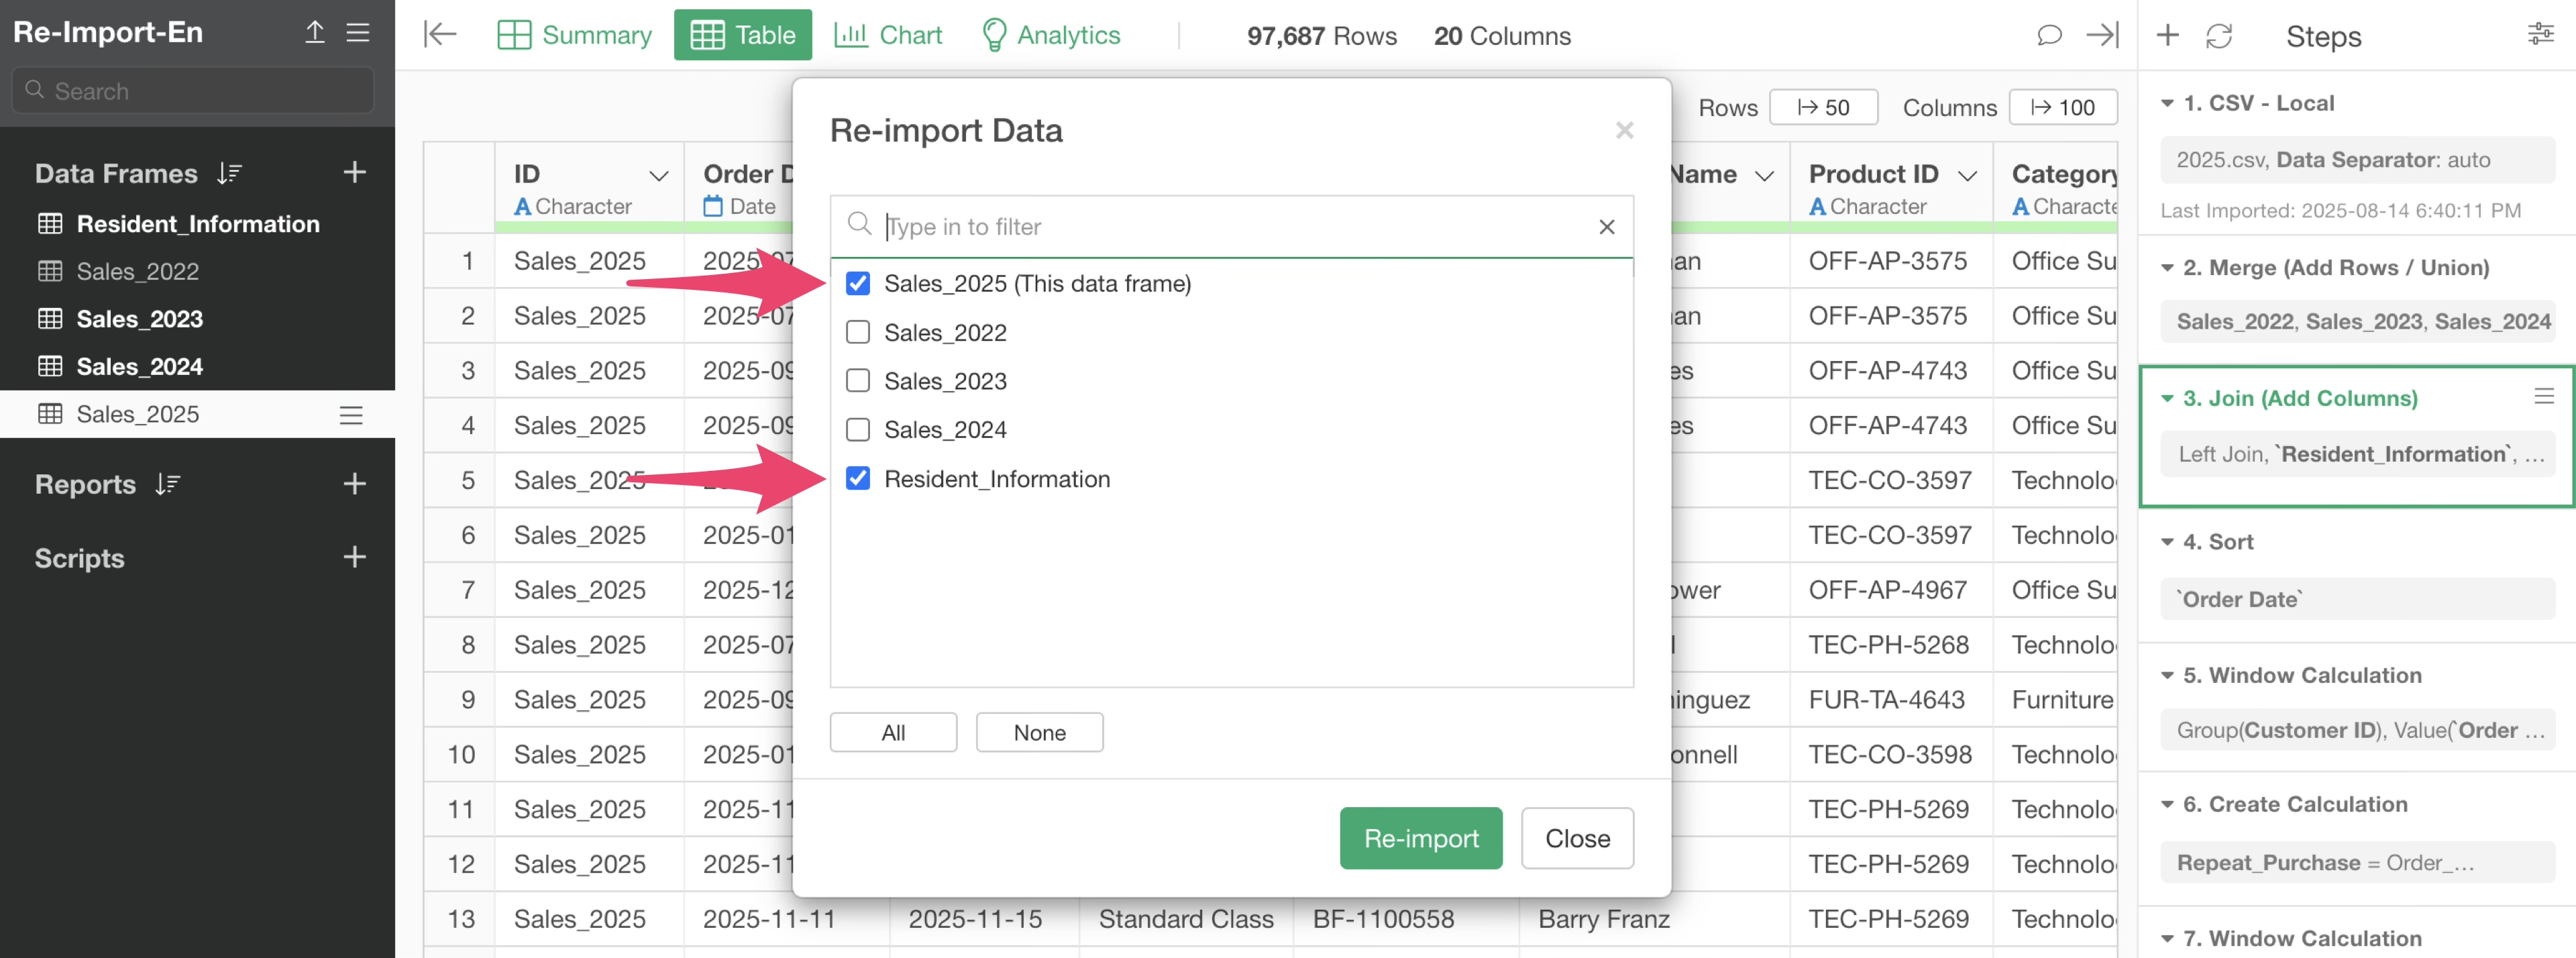Image resolution: width=2576 pixels, height=958 pixels.
Task: Open the ID column dropdown arrow
Action: coord(658,176)
